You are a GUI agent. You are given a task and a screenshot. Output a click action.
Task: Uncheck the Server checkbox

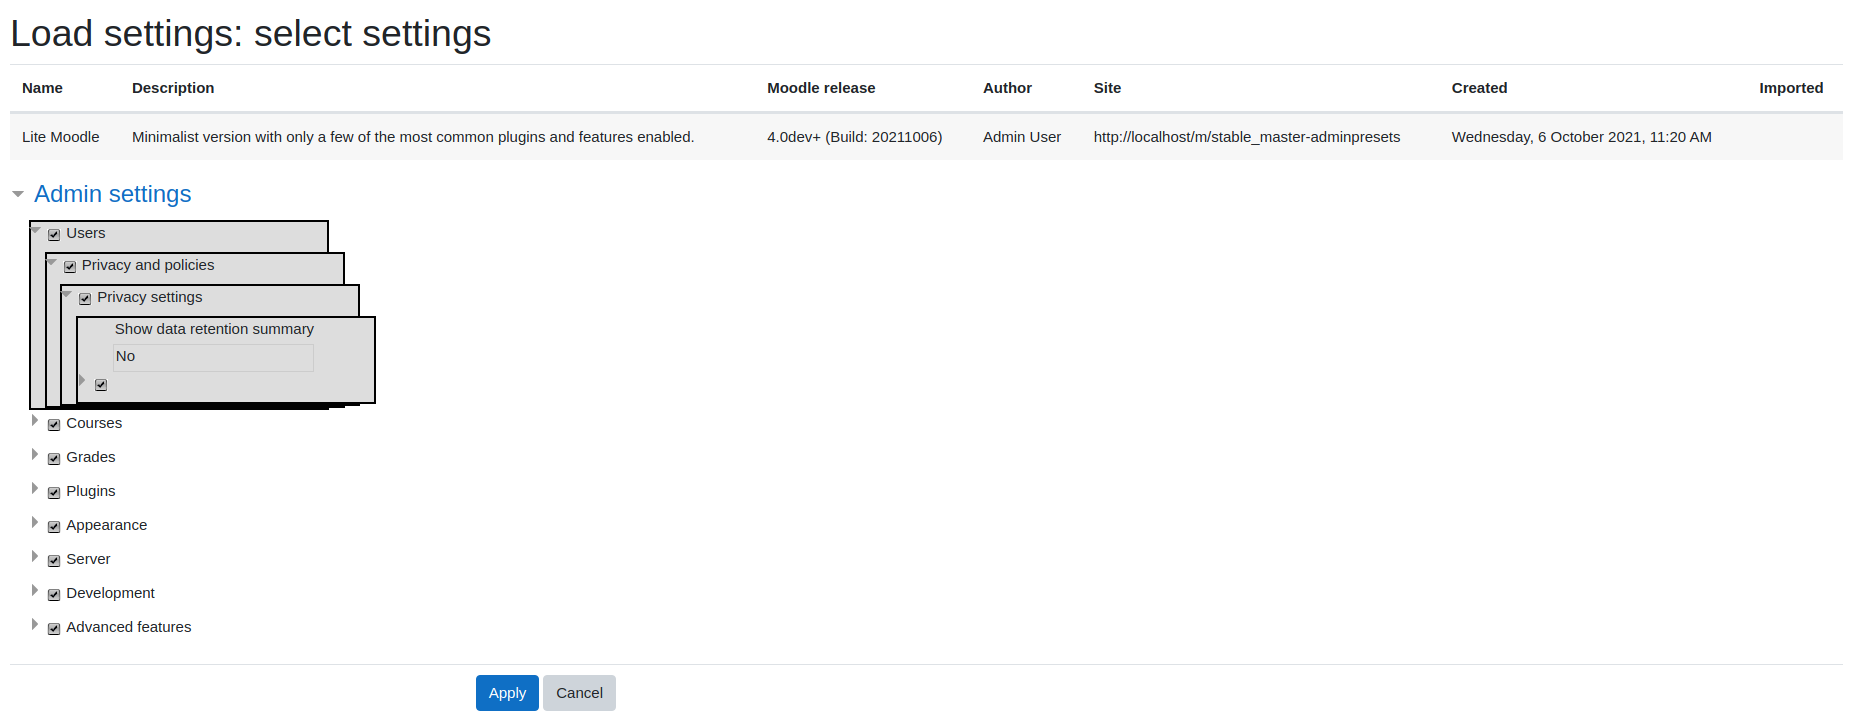point(54,561)
